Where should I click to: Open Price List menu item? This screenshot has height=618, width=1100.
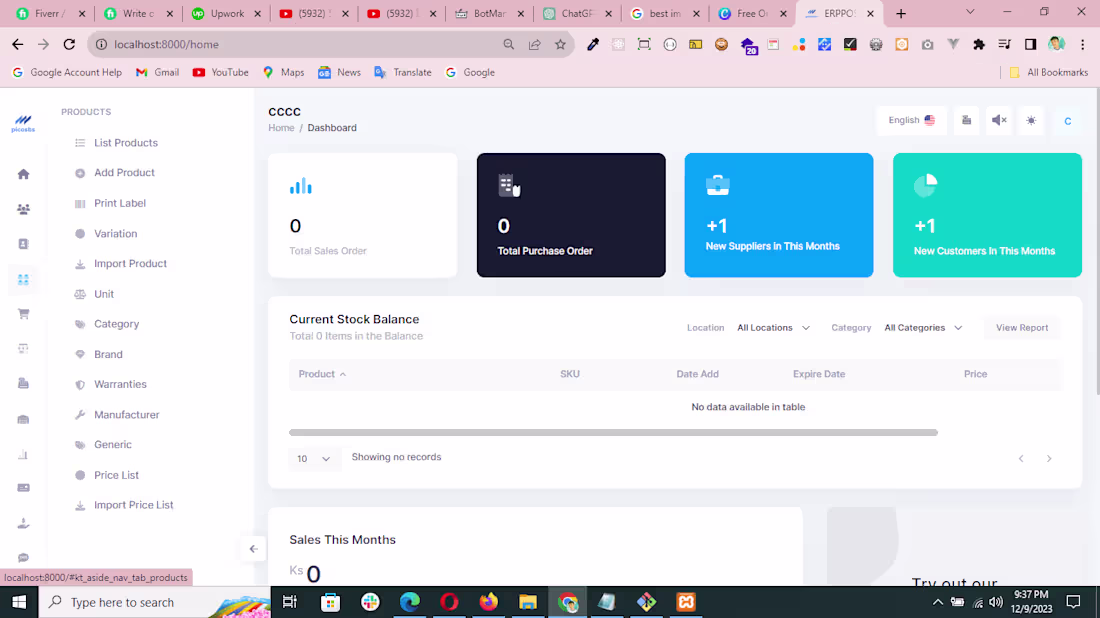coord(116,475)
